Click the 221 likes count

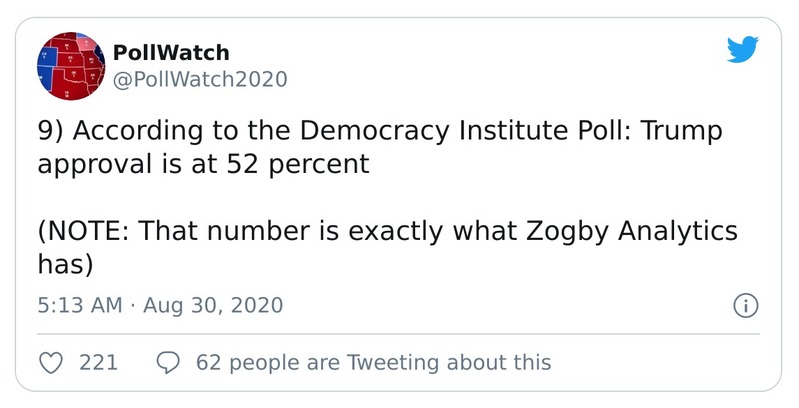point(98,362)
